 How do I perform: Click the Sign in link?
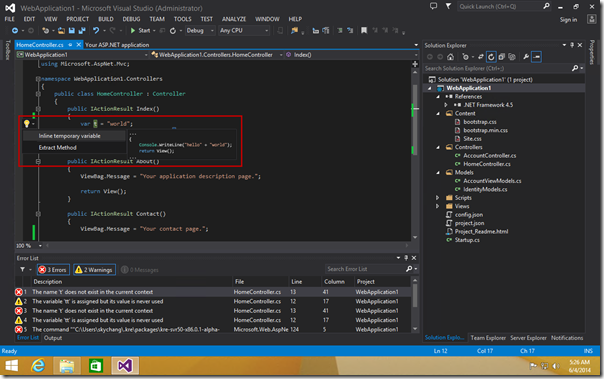(x=568, y=20)
